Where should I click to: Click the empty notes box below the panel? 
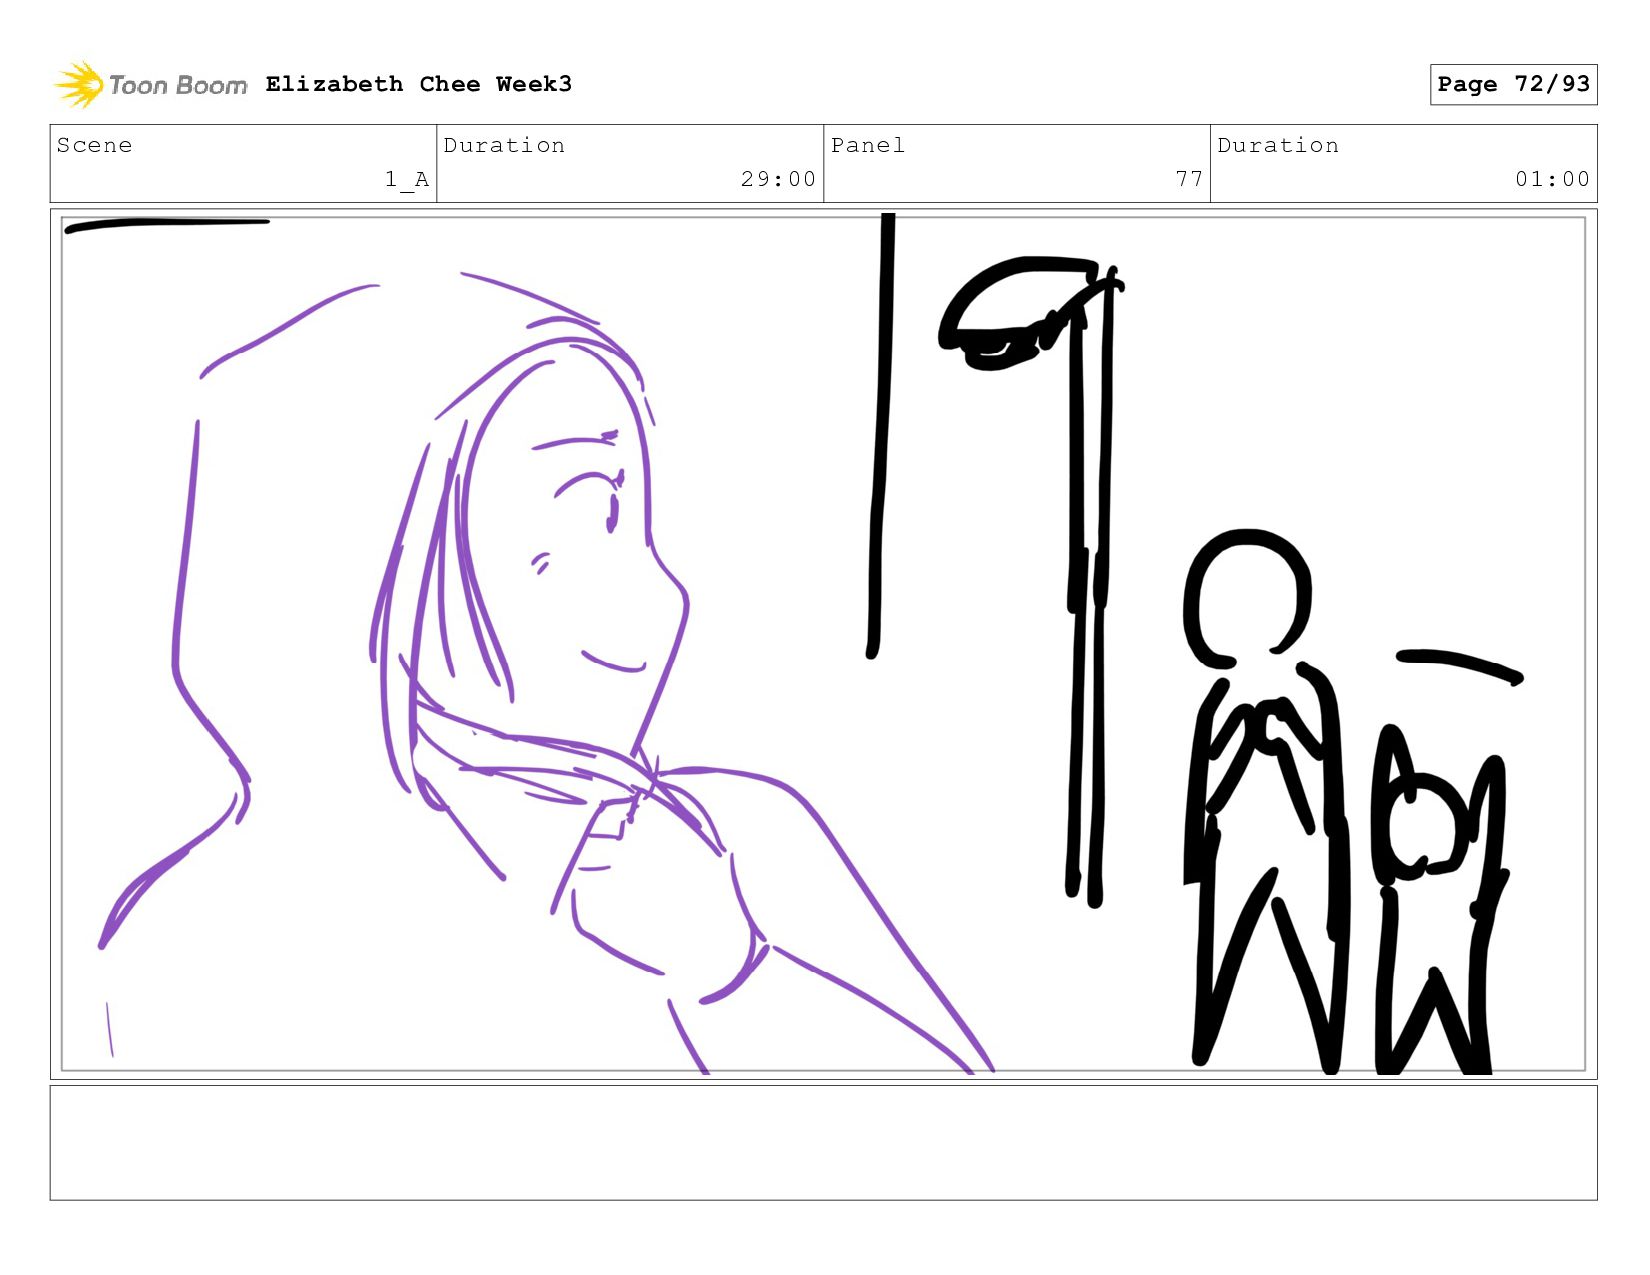pyautogui.click(x=823, y=1142)
